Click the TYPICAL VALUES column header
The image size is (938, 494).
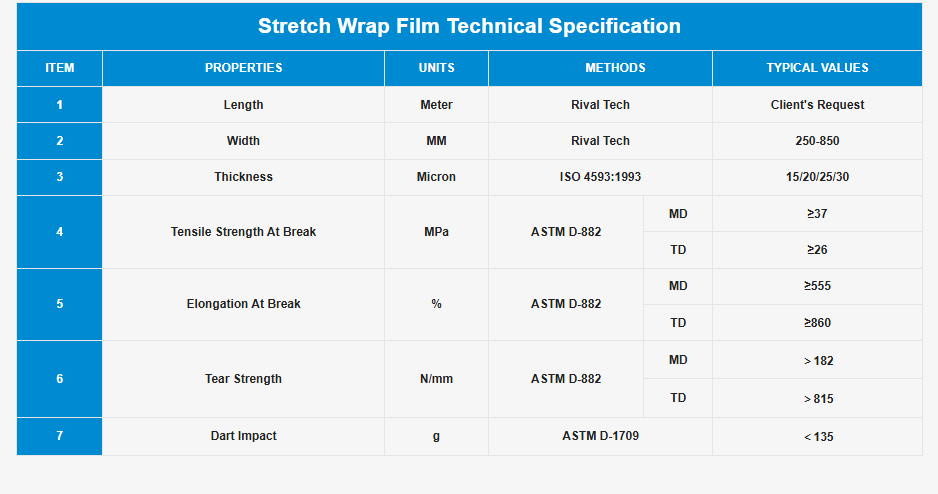817,68
